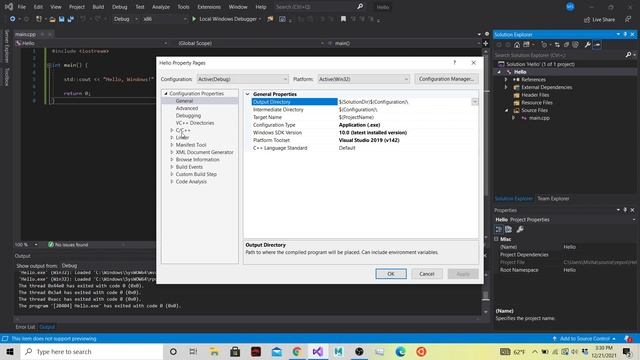
Task: Switch to the Team Explorer tab
Action: click(x=553, y=199)
